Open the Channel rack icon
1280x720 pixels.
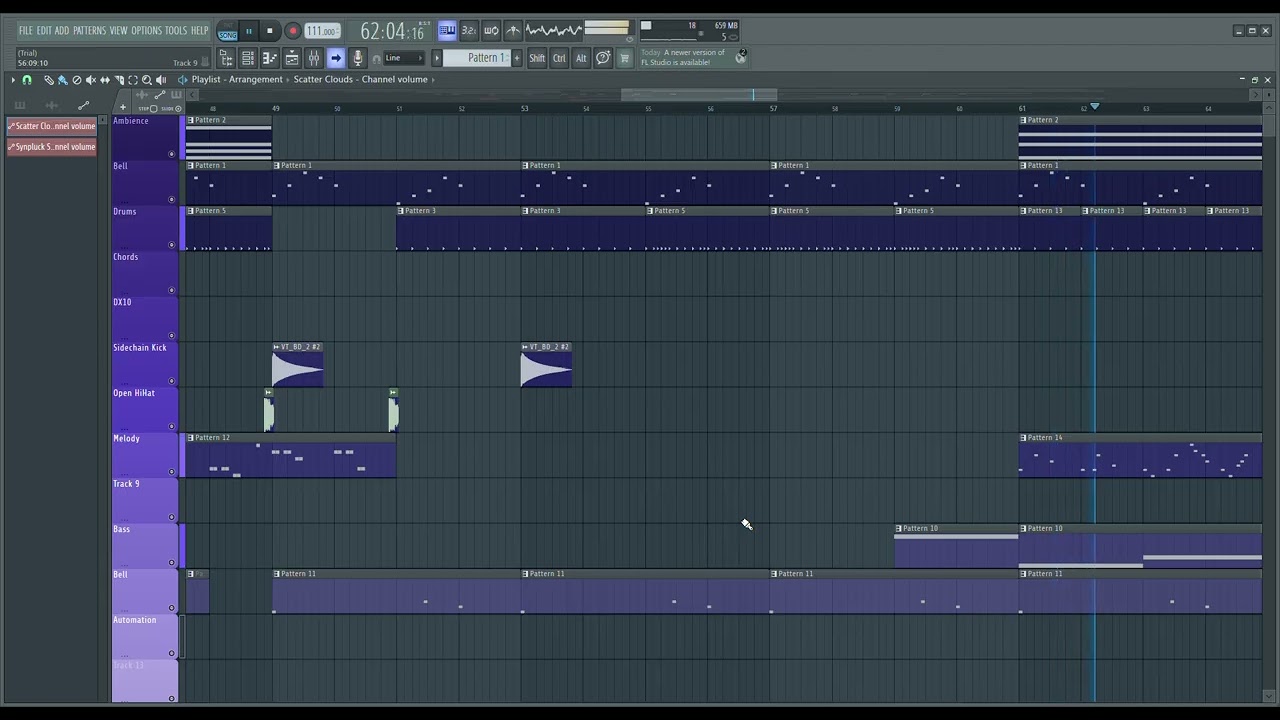click(x=248, y=58)
